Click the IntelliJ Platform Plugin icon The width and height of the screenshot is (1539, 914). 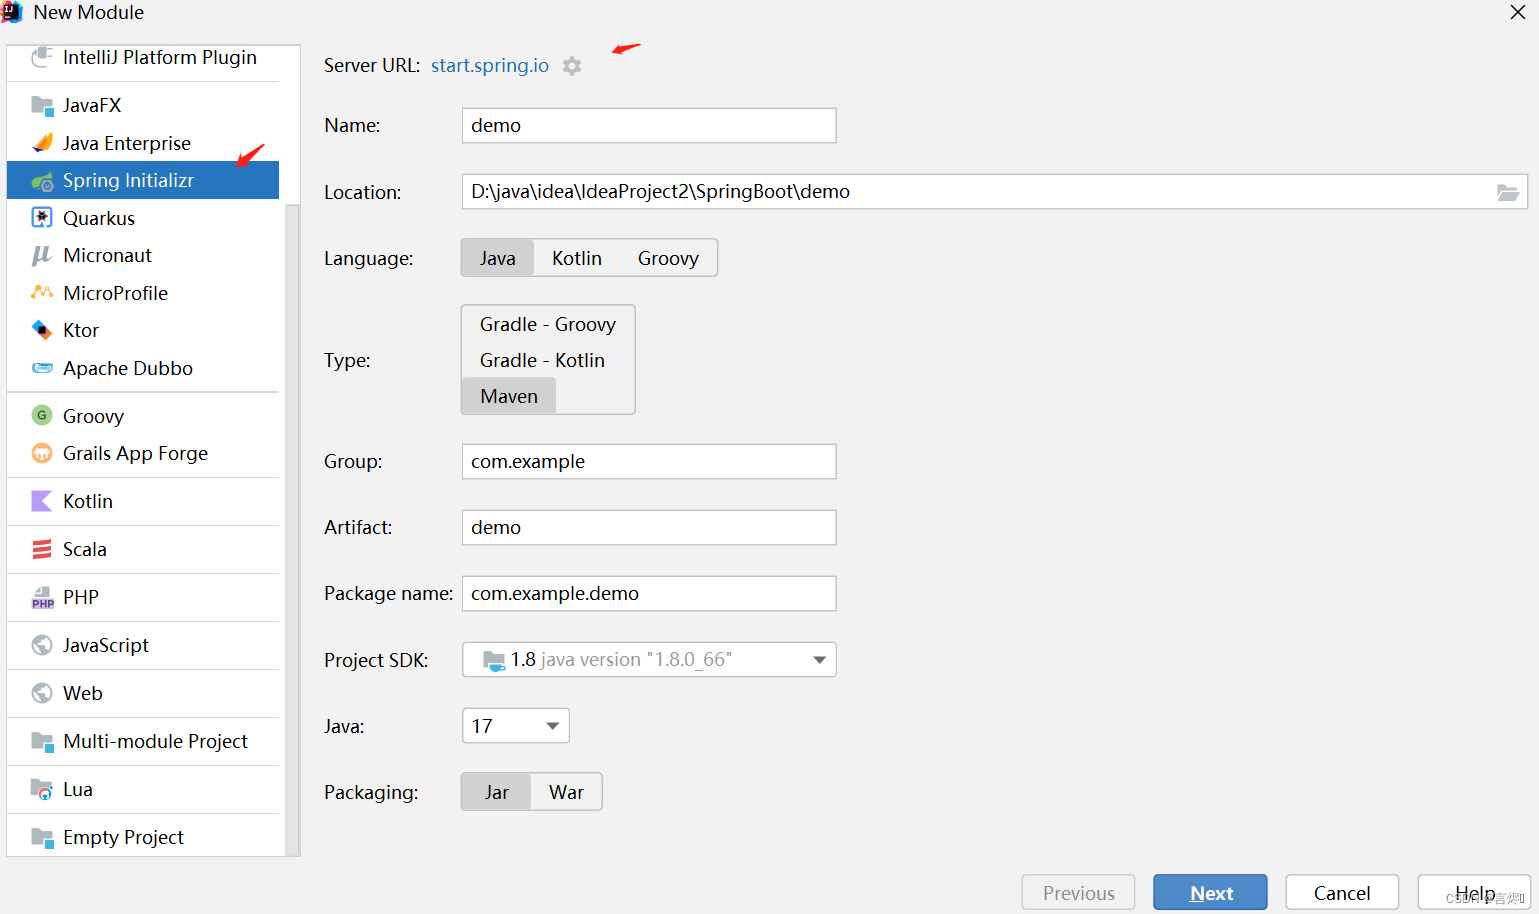tap(42, 57)
